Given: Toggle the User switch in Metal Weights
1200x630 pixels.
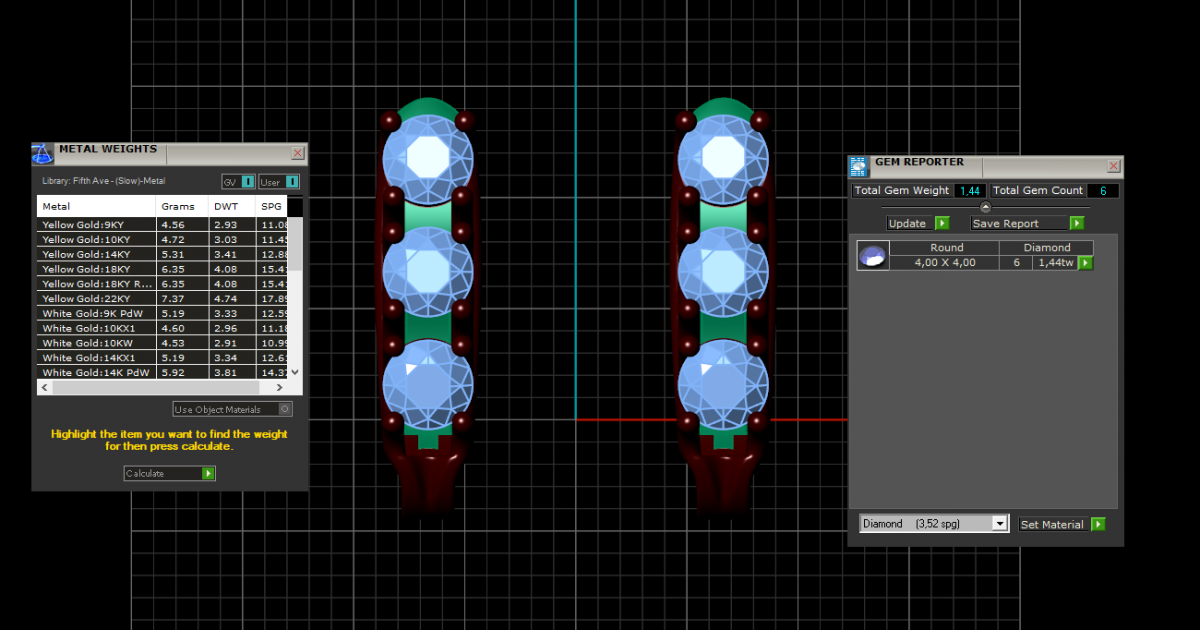Looking at the screenshot, I should click(279, 182).
